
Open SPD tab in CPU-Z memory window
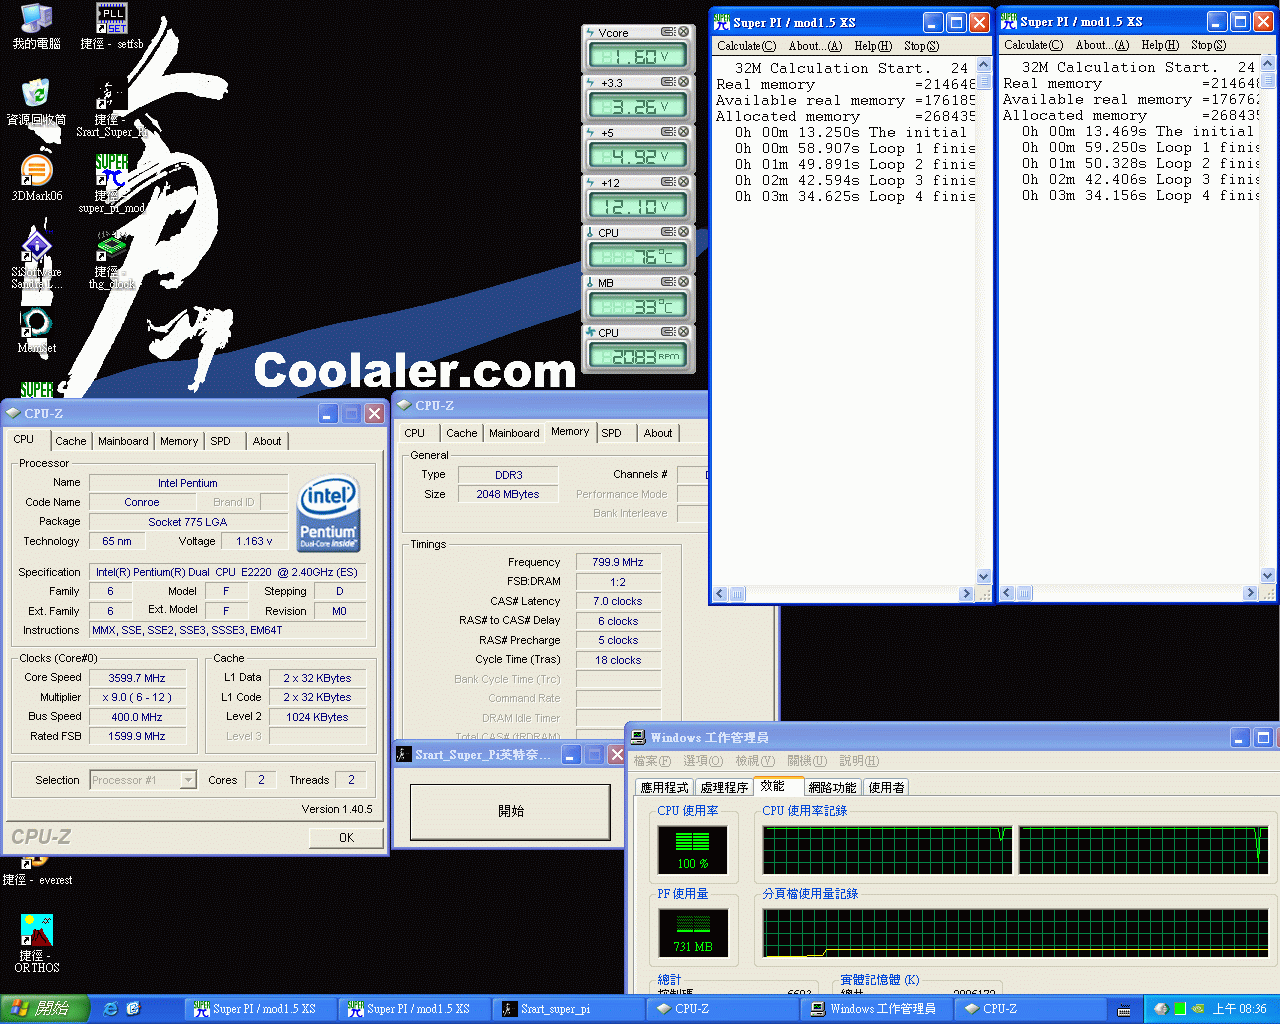pyautogui.click(x=611, y=433)
